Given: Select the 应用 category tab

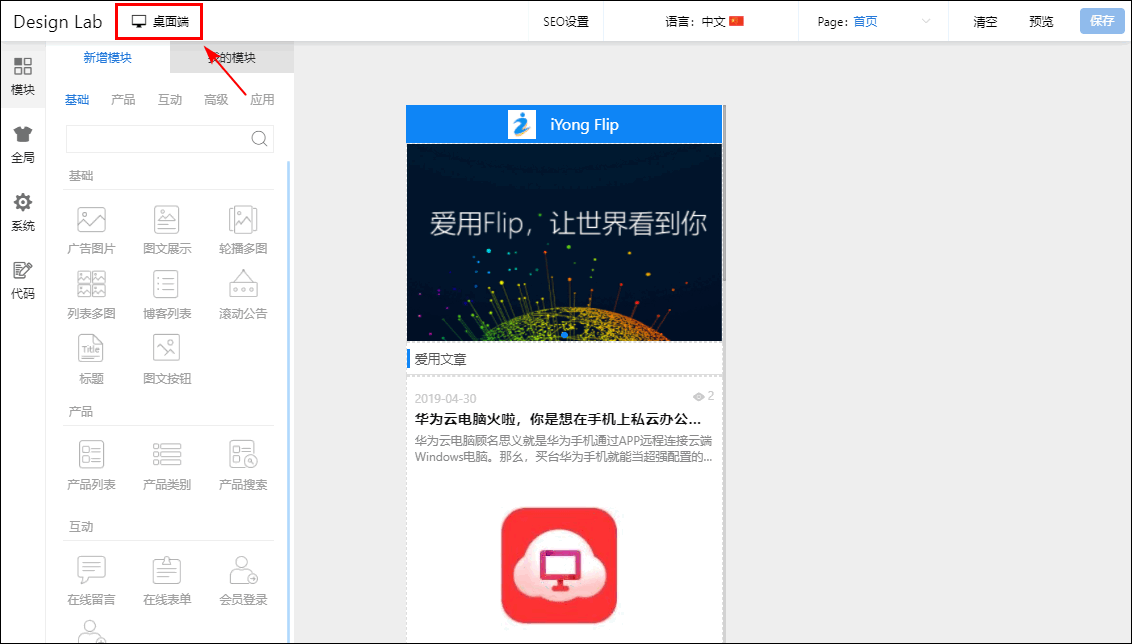Looking at the screenshot, I should (262, 100).
